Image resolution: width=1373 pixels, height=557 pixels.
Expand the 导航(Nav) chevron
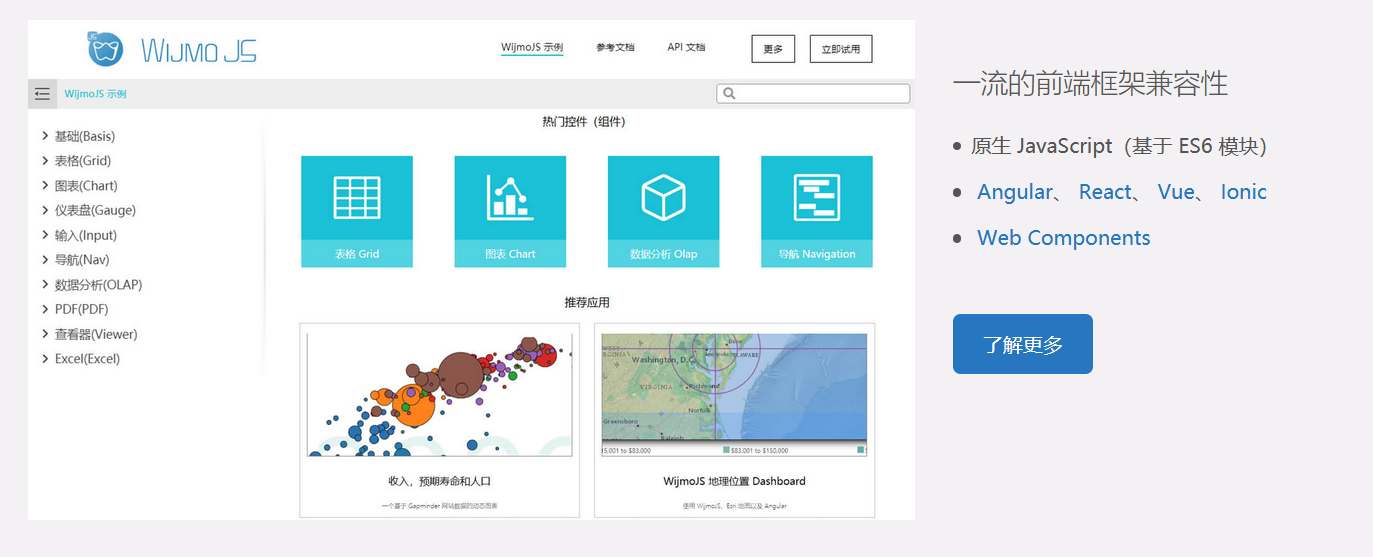46,260
